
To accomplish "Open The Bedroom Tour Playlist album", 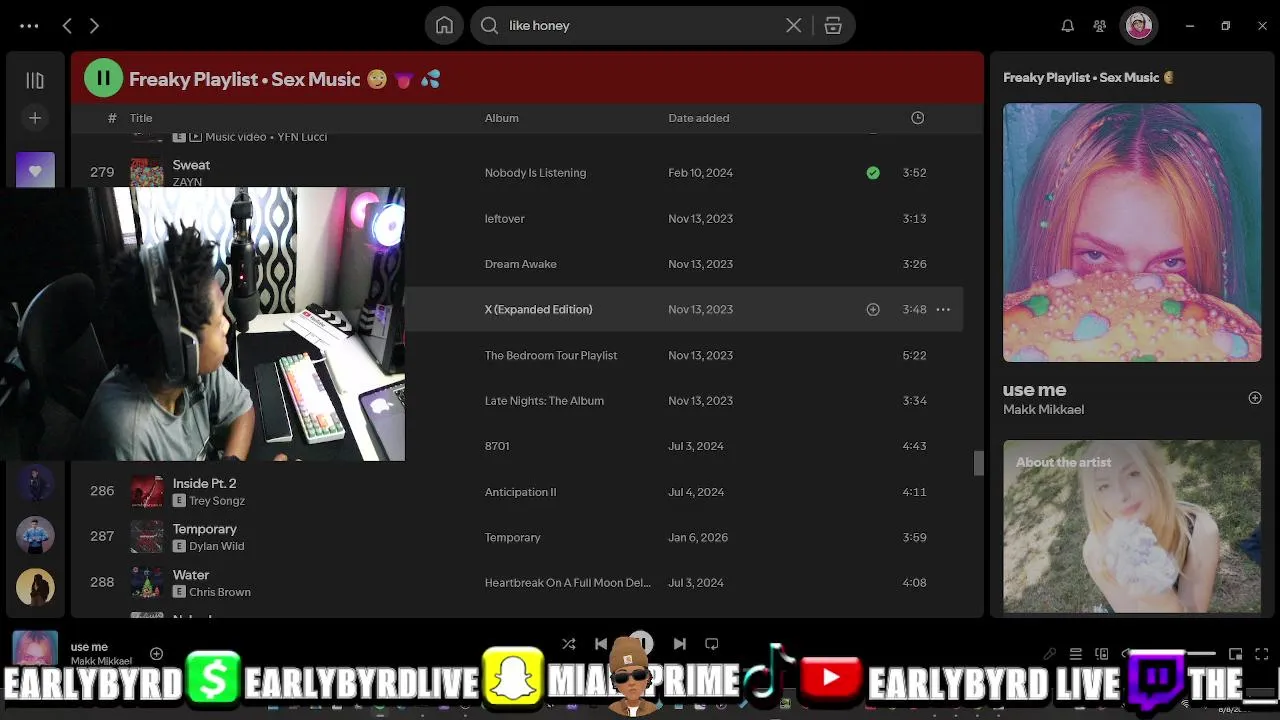I will point(551,355).
